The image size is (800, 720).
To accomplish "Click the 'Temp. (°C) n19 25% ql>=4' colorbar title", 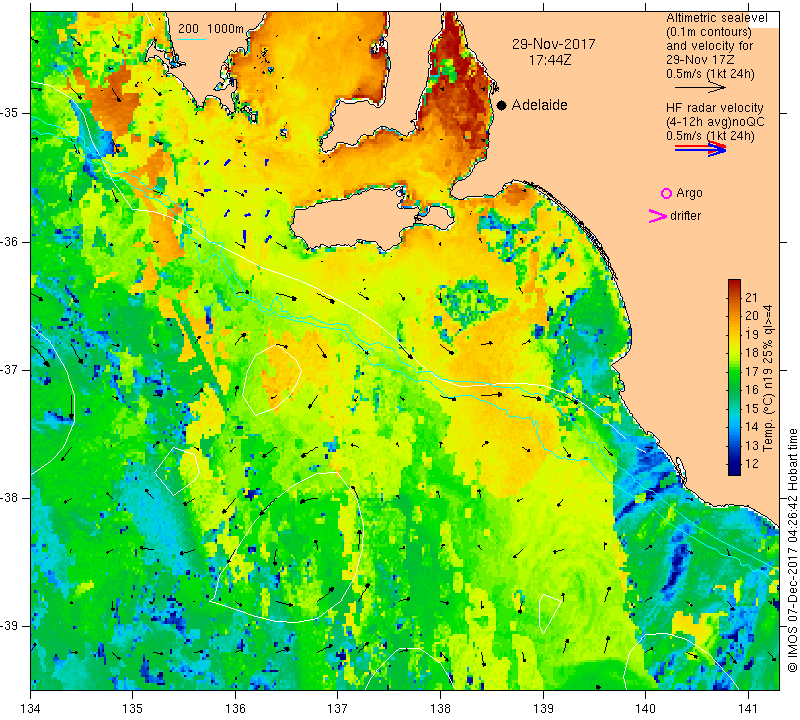I will (768, 378).
